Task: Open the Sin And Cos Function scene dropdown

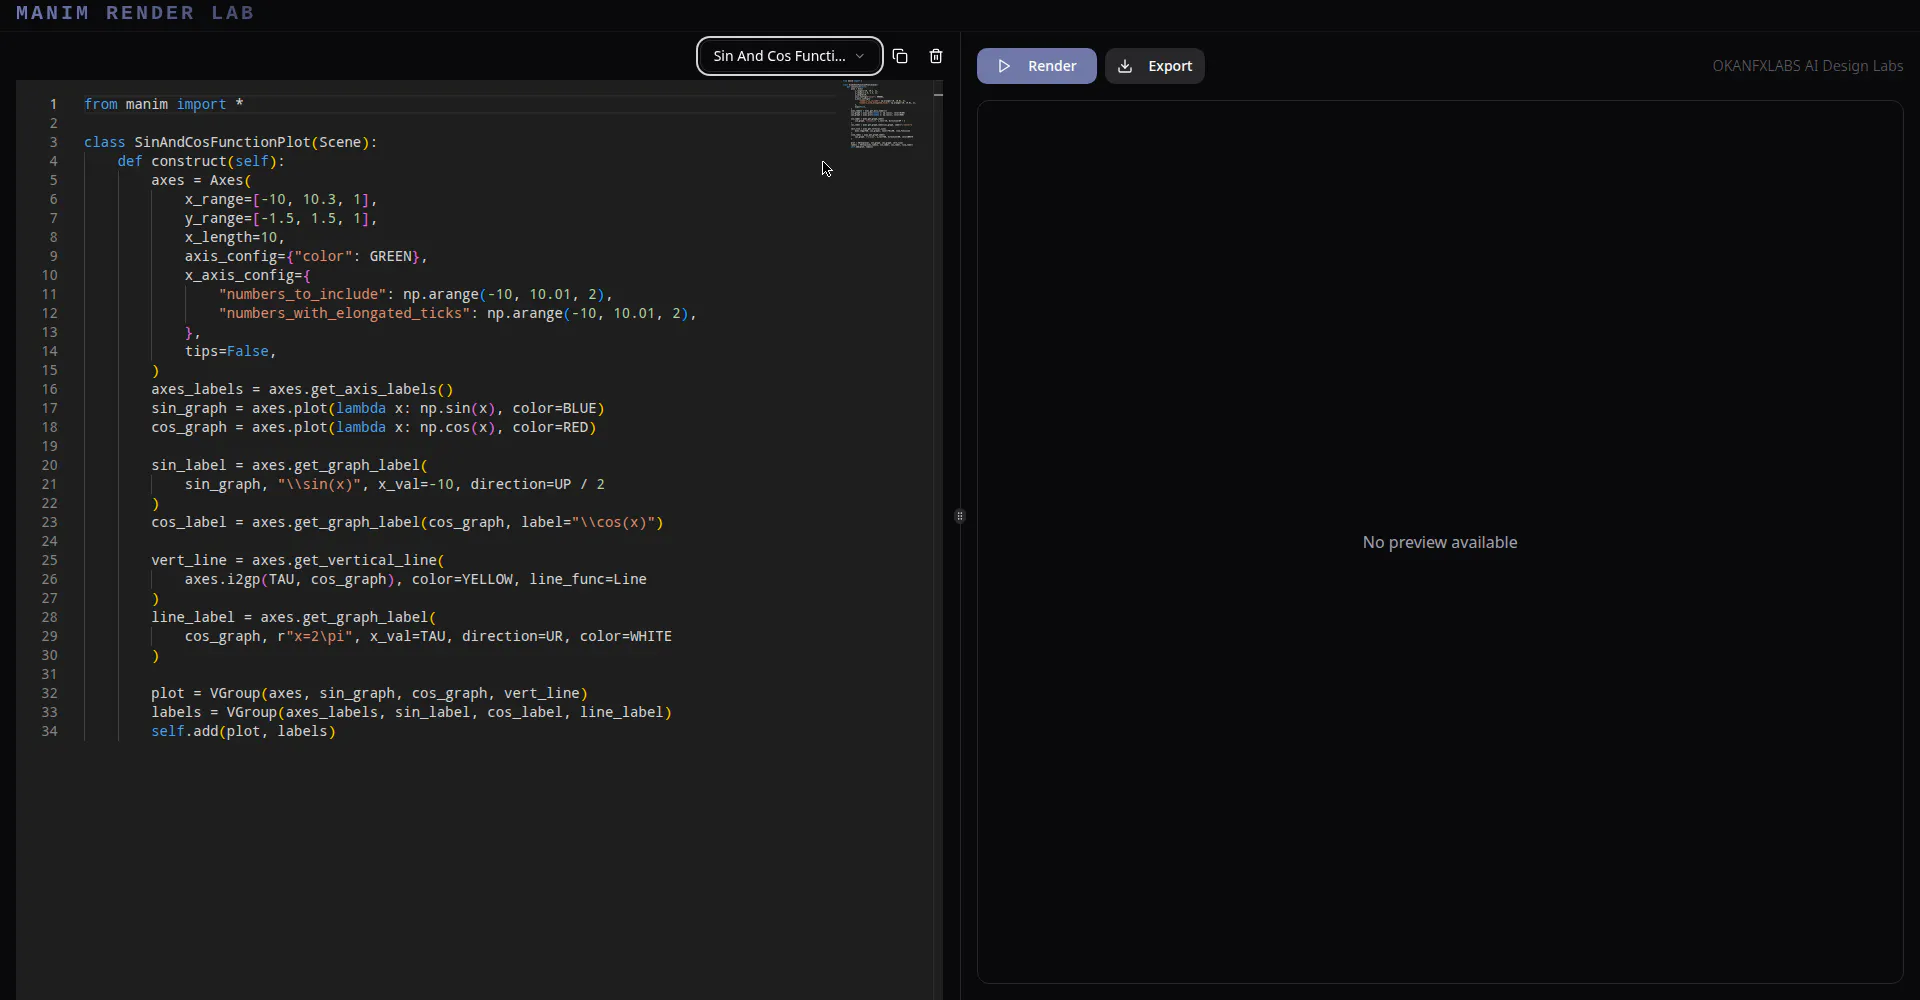Action: click(x=789, y=56)
